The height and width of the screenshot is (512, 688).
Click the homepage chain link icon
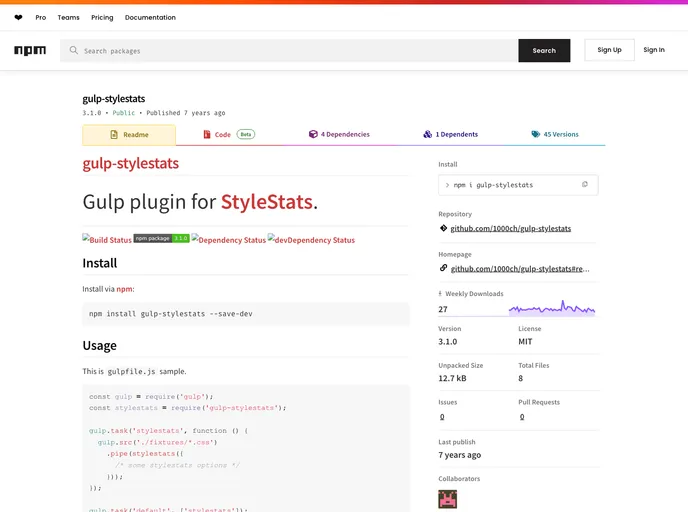[x=443, y=268]
